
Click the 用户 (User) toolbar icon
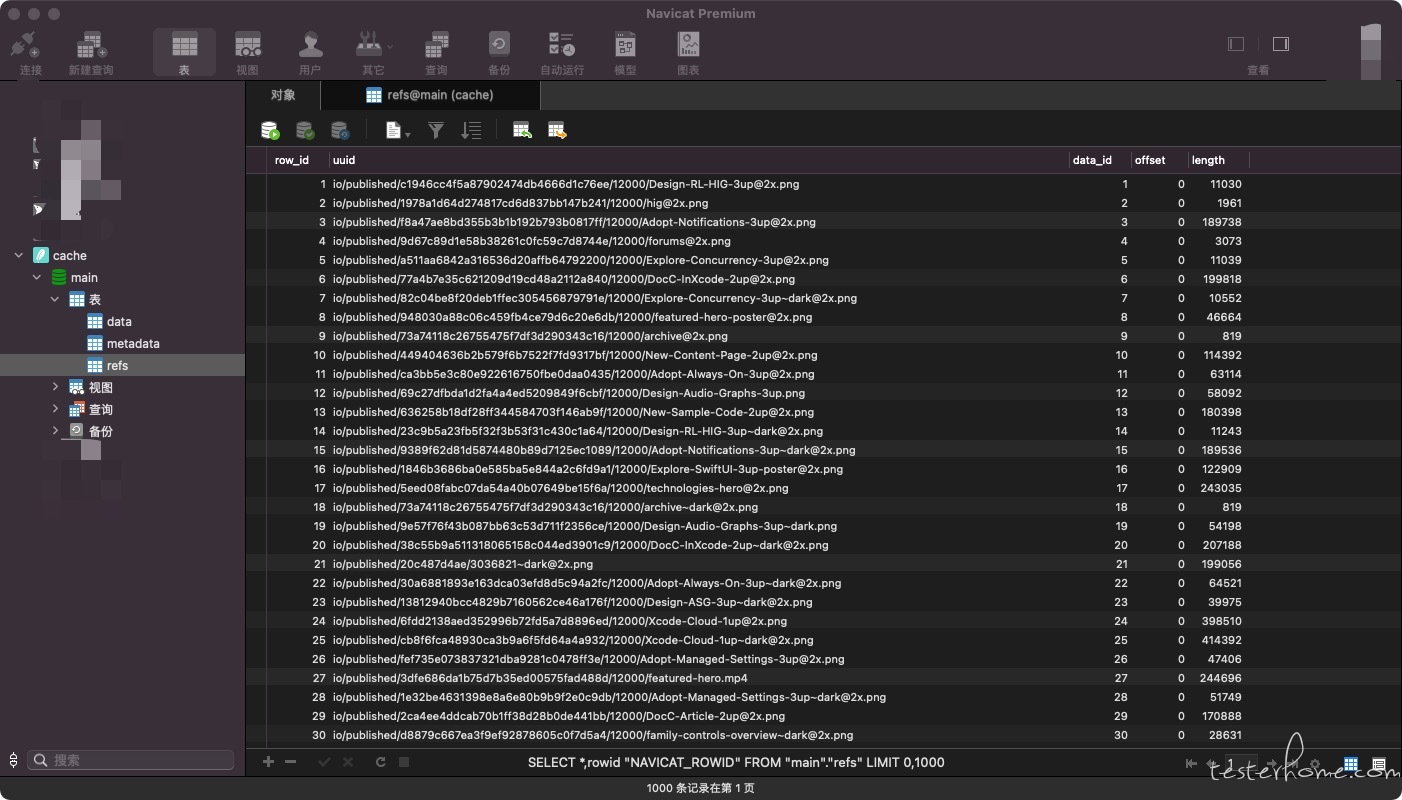coord(310,52)
